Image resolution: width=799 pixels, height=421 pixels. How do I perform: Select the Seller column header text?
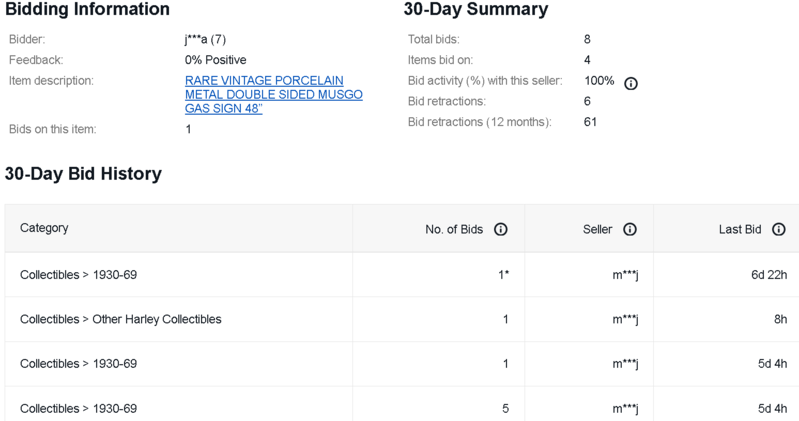597,229
